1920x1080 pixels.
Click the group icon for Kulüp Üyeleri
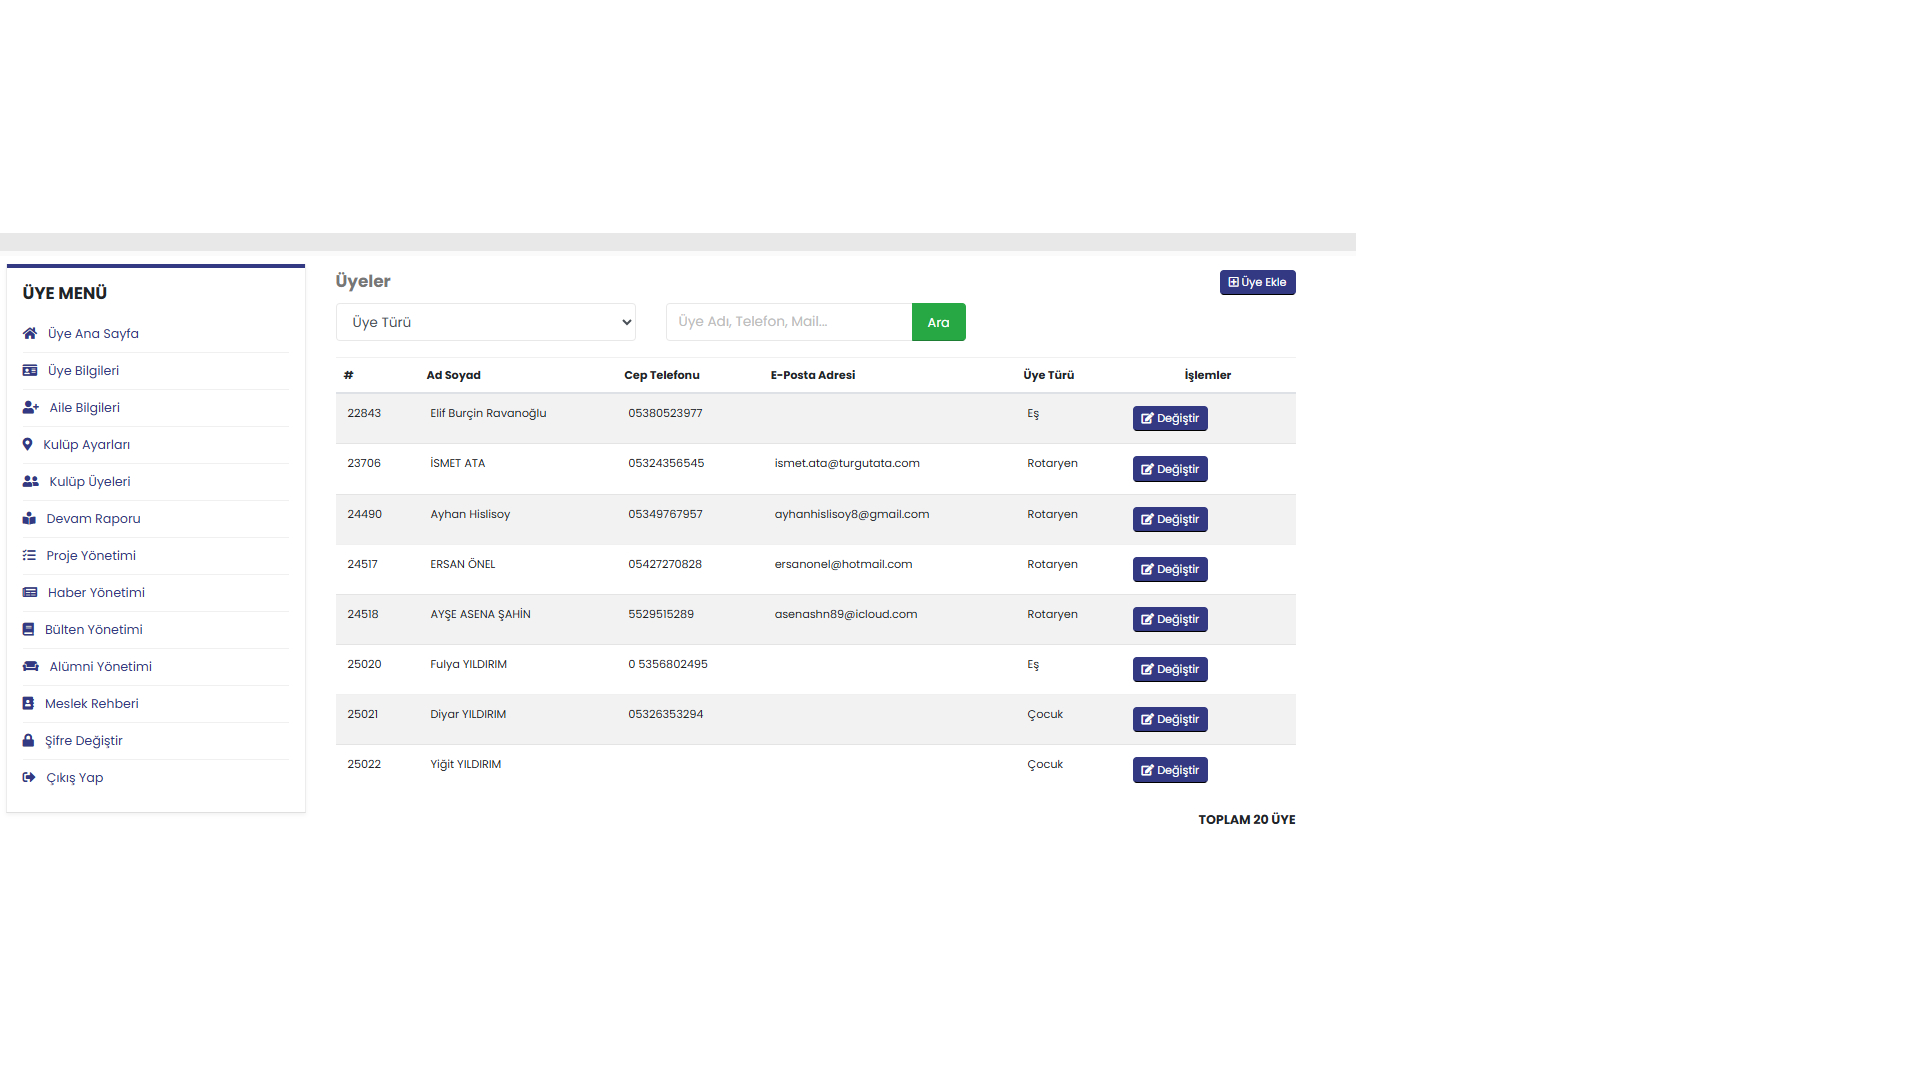pyautogui.click(x=31, y=481)
